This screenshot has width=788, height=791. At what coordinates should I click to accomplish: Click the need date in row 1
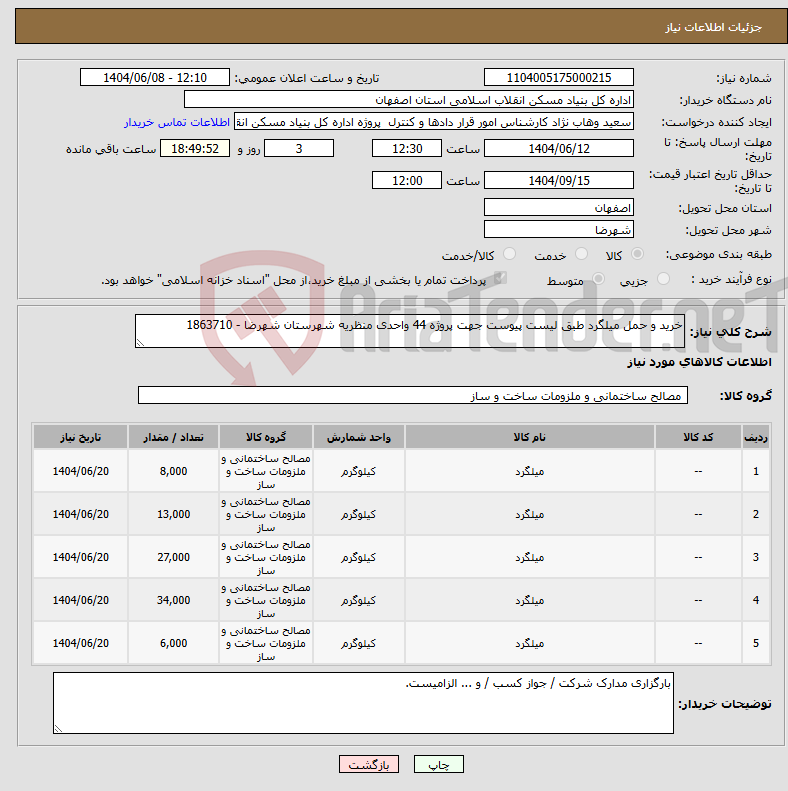81,471
